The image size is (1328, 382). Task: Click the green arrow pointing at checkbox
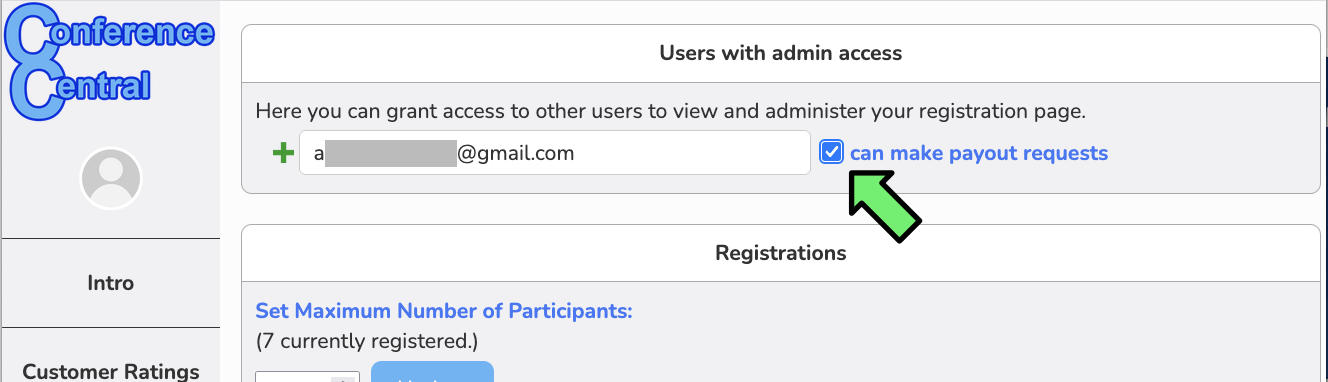884,206
